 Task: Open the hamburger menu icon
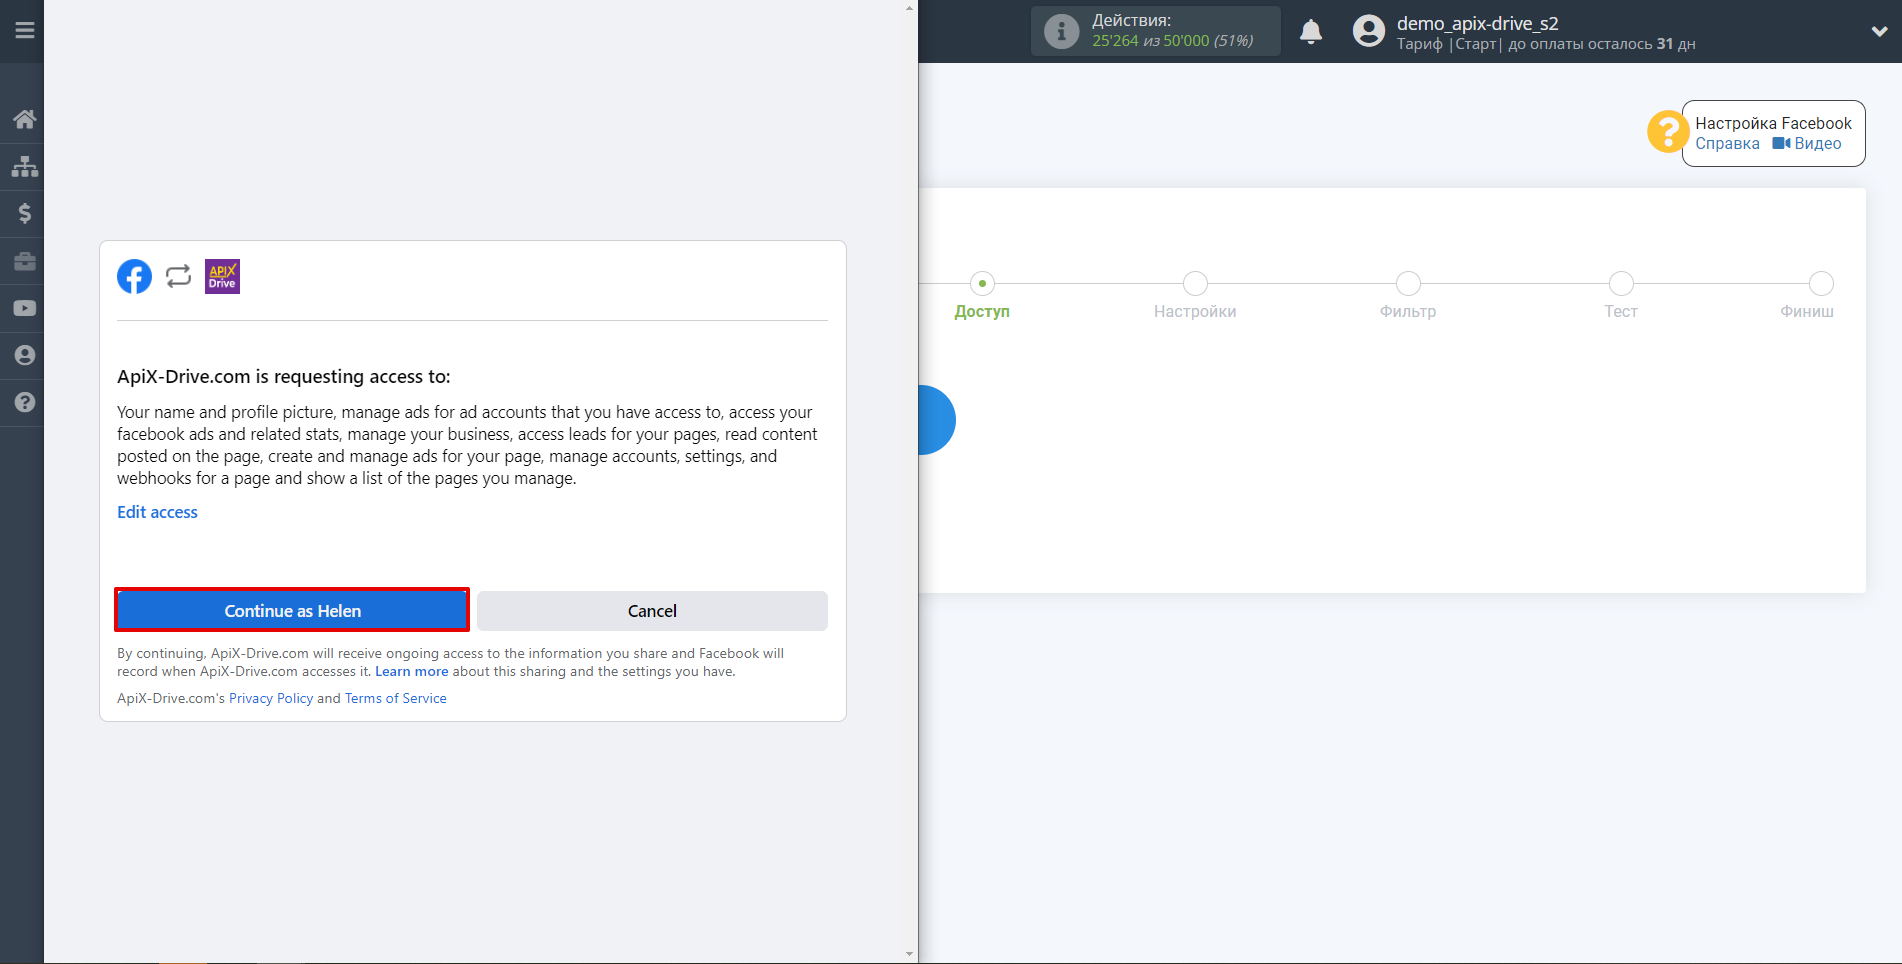tap(24, 30)
